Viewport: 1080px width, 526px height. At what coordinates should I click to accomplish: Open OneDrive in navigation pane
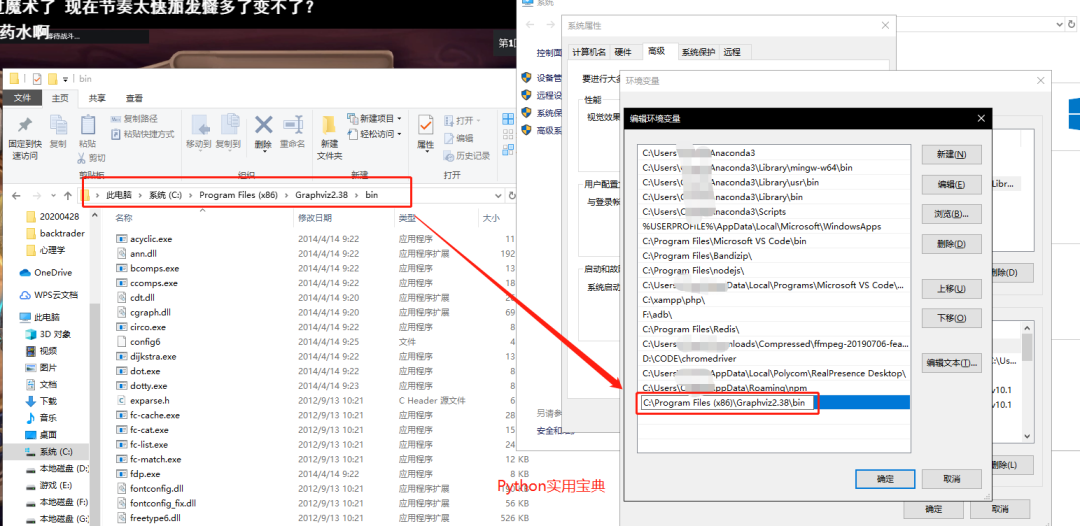(x=45, y=273)
